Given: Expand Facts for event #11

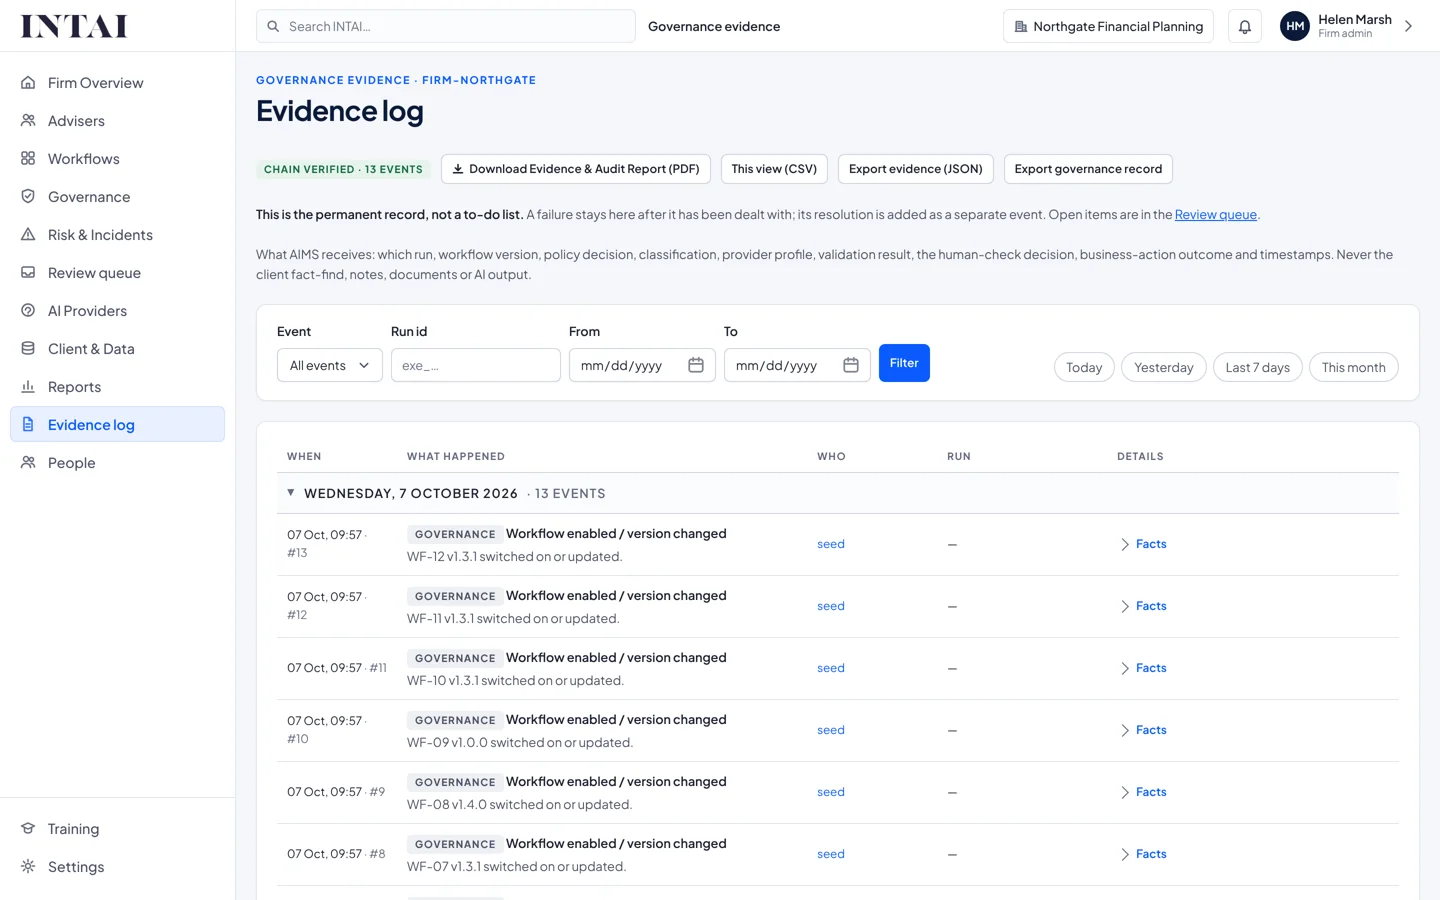Looking at the screenshot, I should point(1143,668).
